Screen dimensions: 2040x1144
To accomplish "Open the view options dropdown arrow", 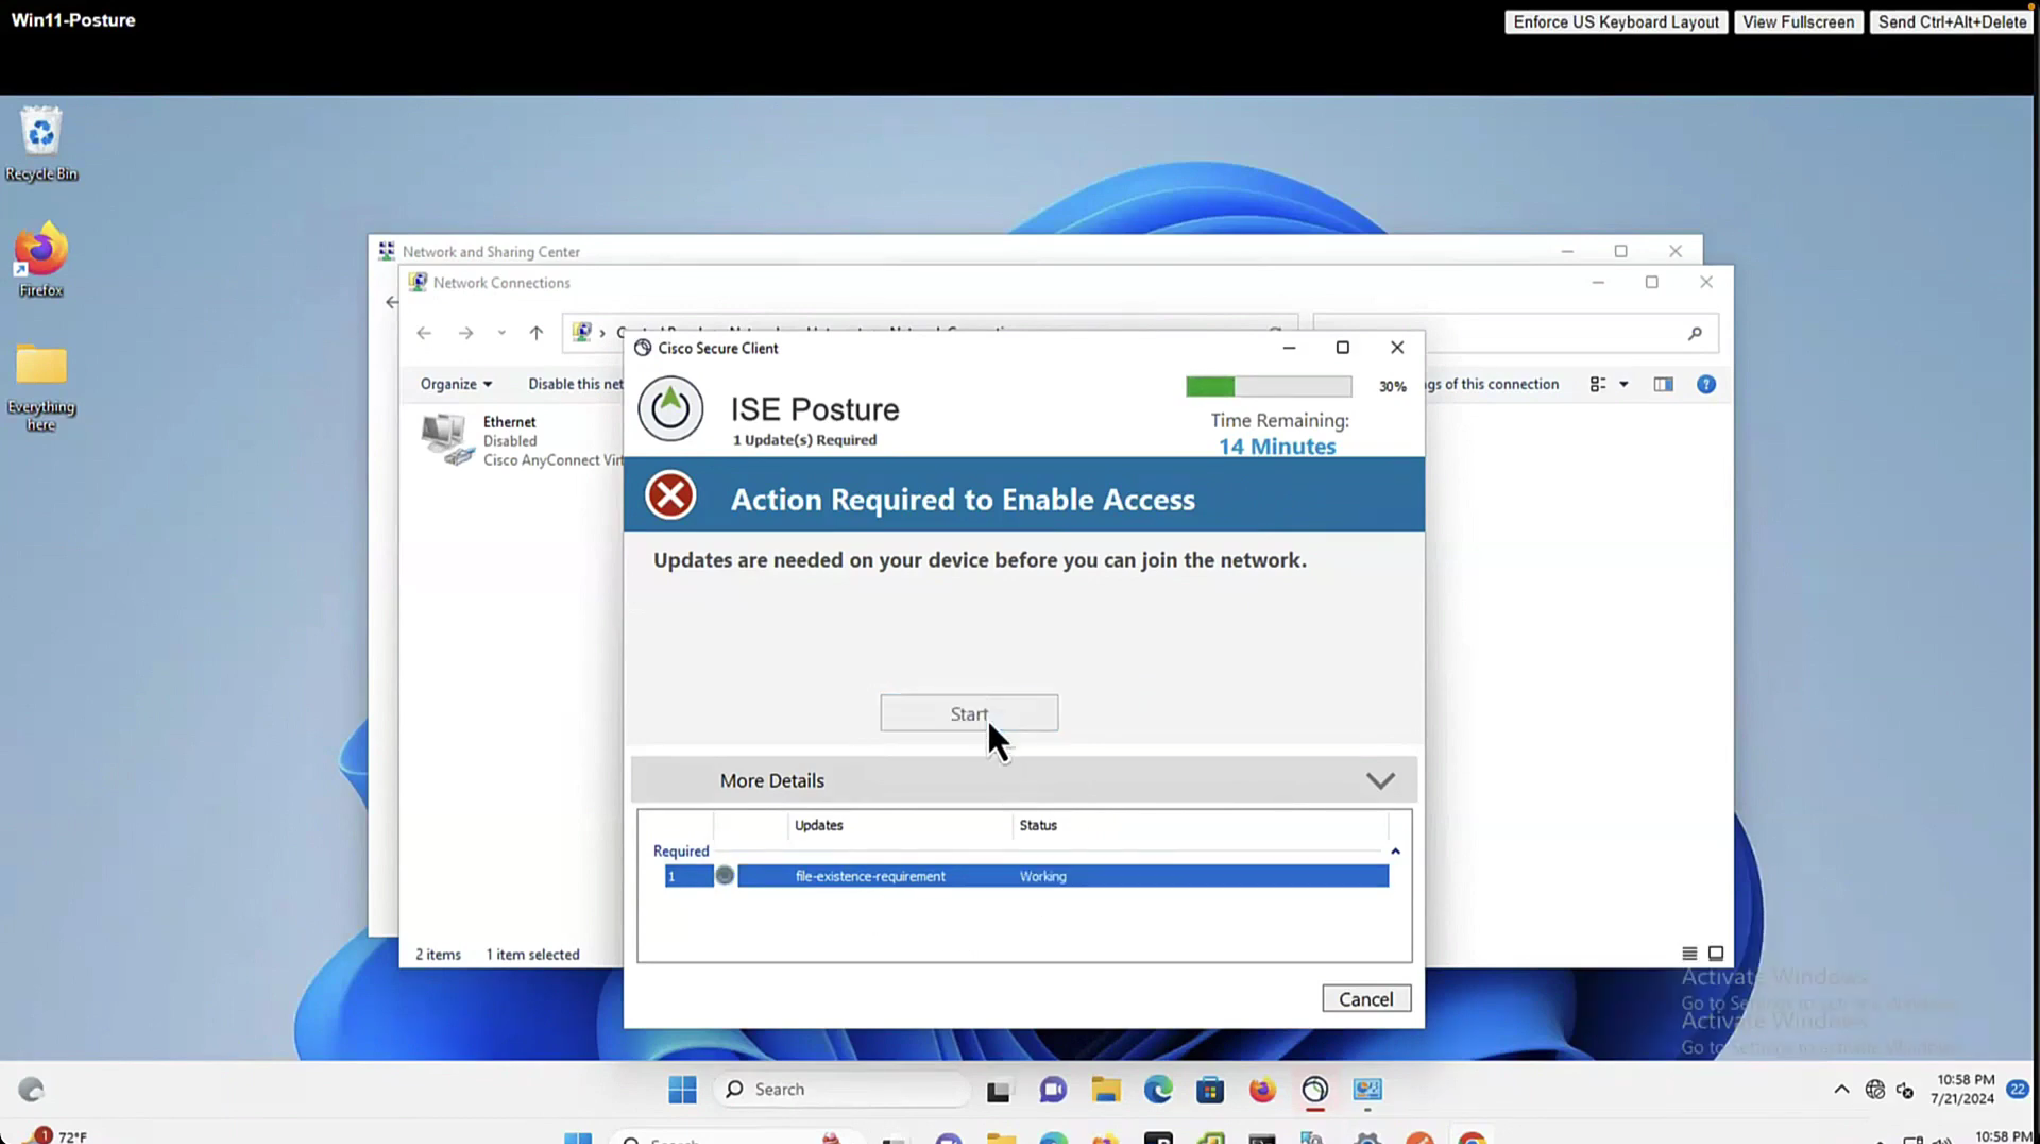I will tap(1623, 384).
